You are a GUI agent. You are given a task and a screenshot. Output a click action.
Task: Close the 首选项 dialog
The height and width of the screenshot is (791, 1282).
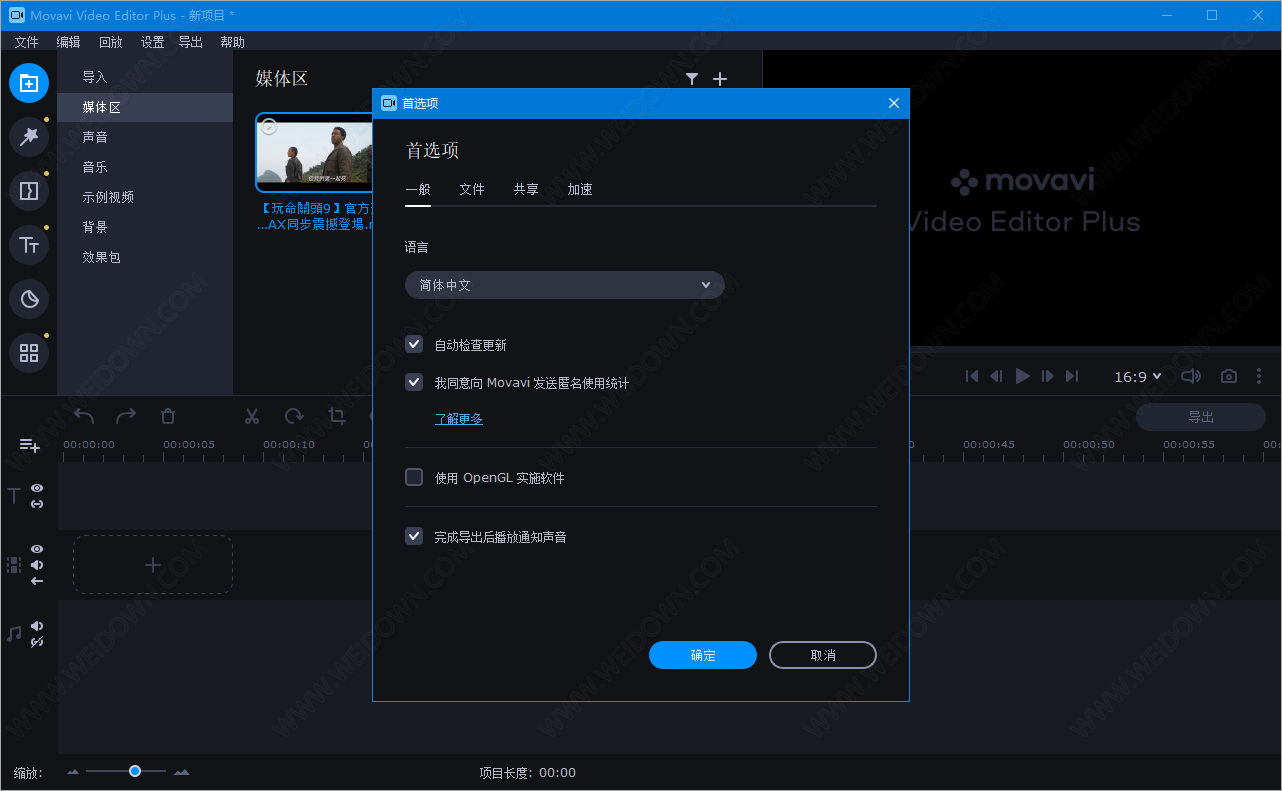tap(894, 103)
